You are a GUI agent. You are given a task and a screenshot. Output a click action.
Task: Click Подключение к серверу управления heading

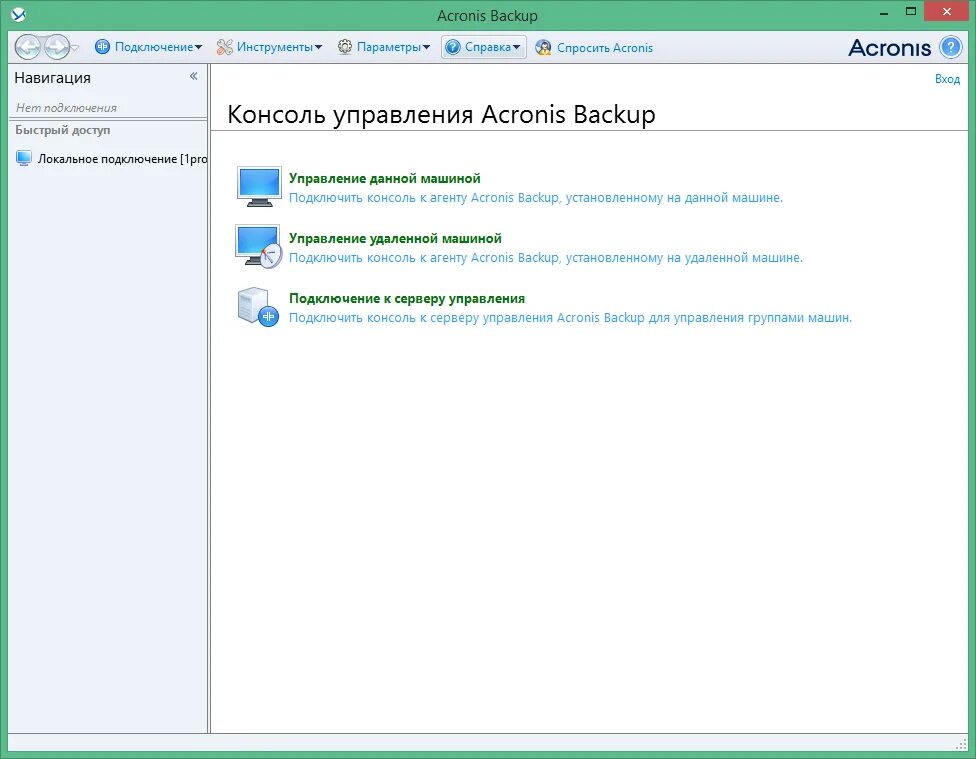406,299
